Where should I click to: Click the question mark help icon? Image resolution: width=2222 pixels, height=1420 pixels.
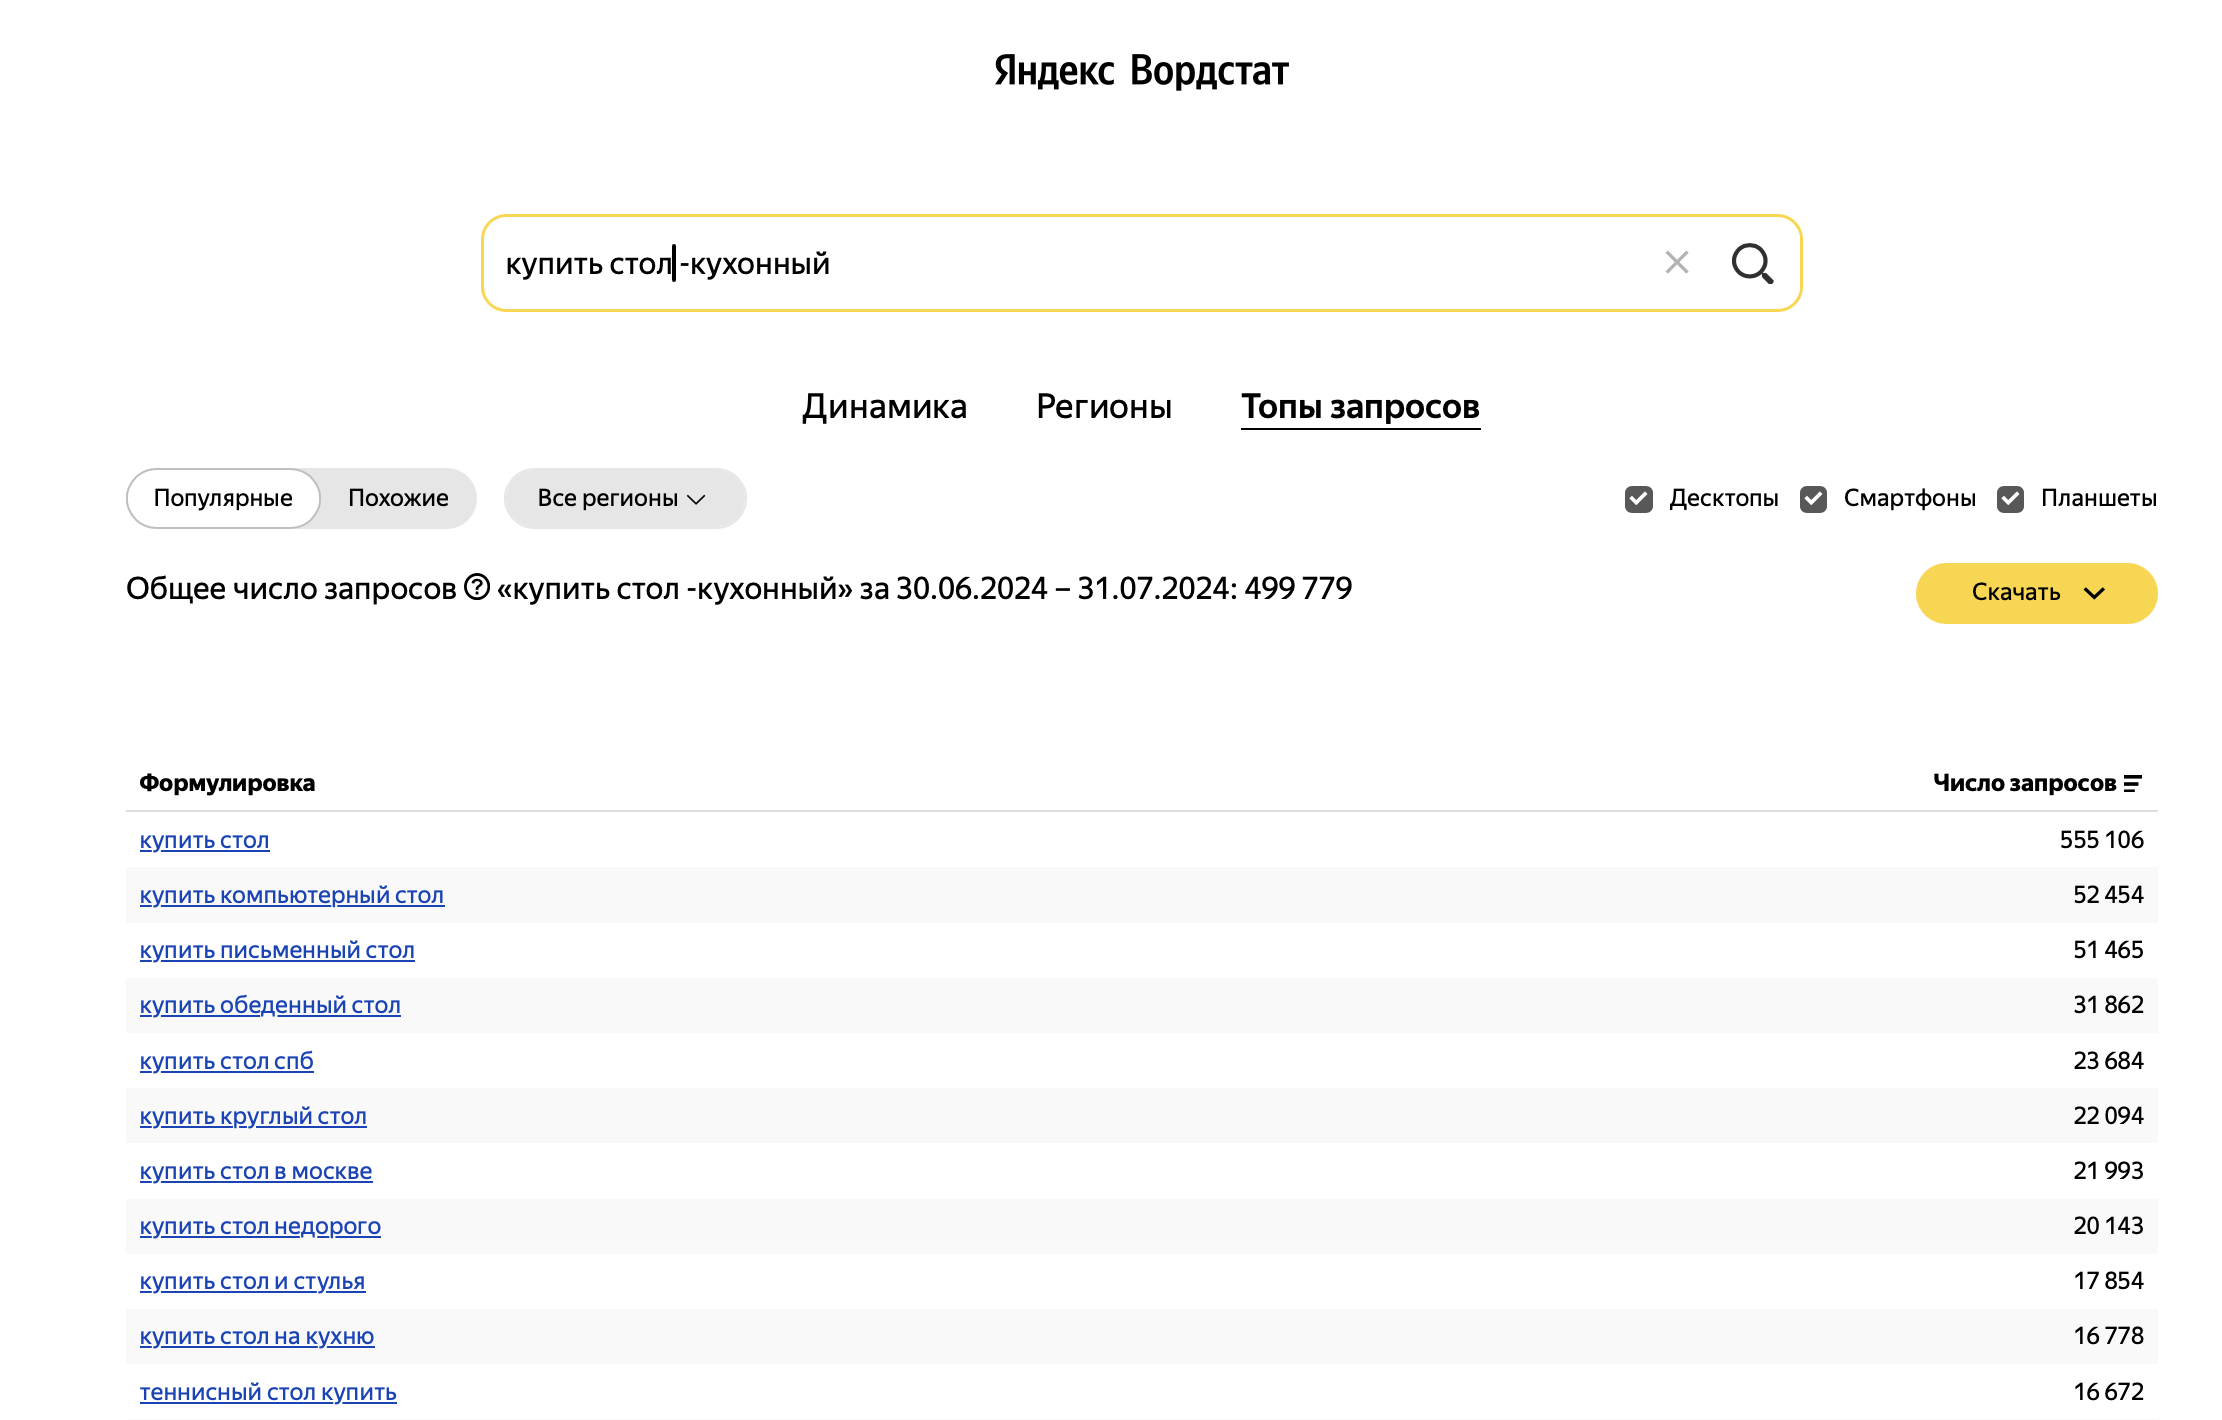477,587
